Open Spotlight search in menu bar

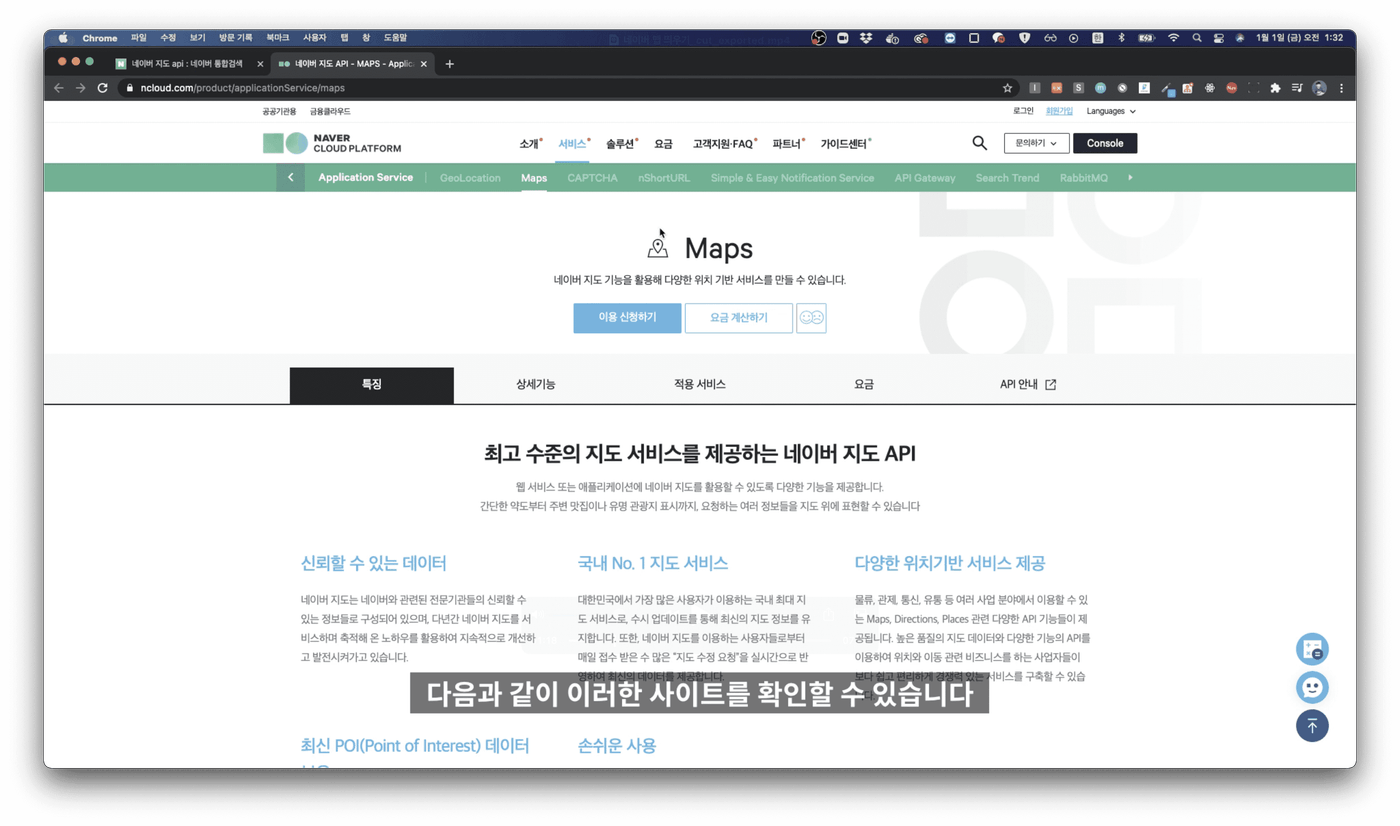pos(1196,38)
